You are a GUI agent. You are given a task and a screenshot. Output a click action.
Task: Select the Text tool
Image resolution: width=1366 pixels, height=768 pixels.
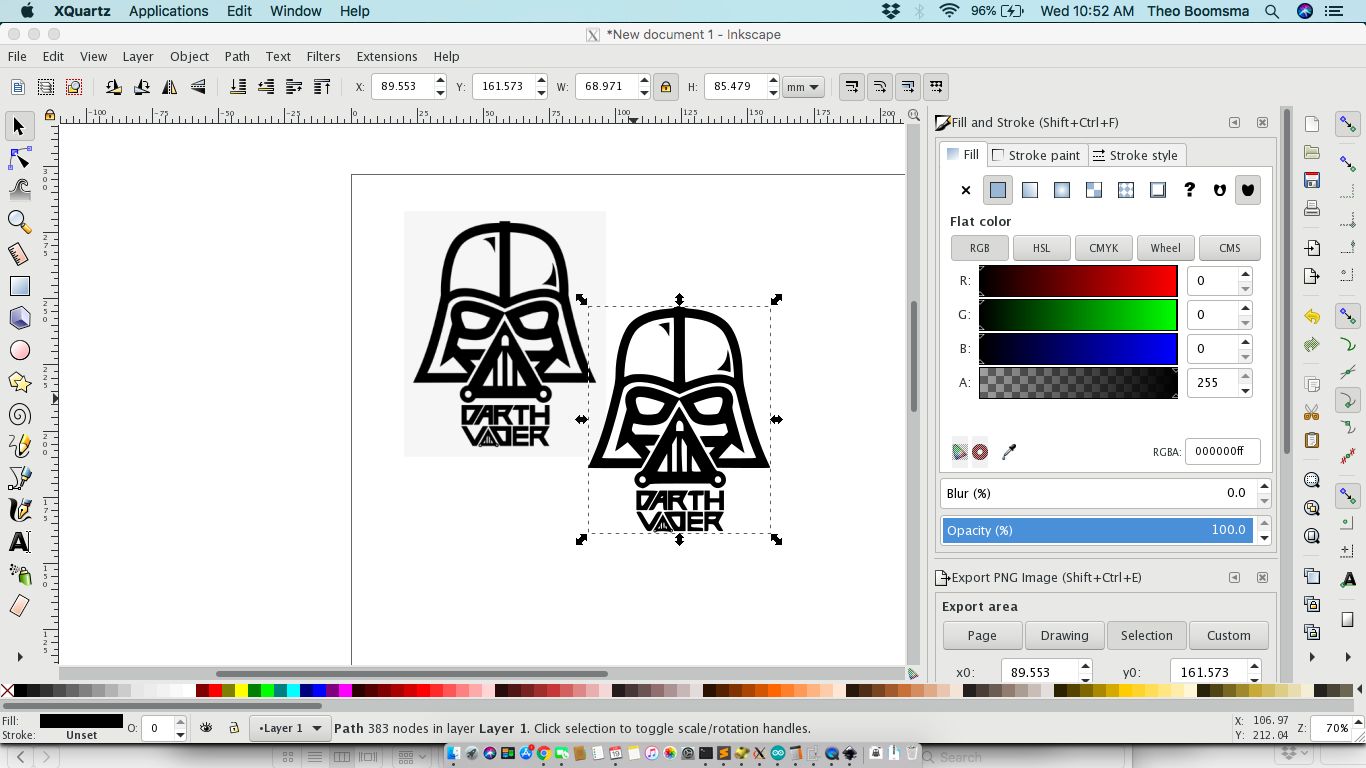[x=19, y=543]
